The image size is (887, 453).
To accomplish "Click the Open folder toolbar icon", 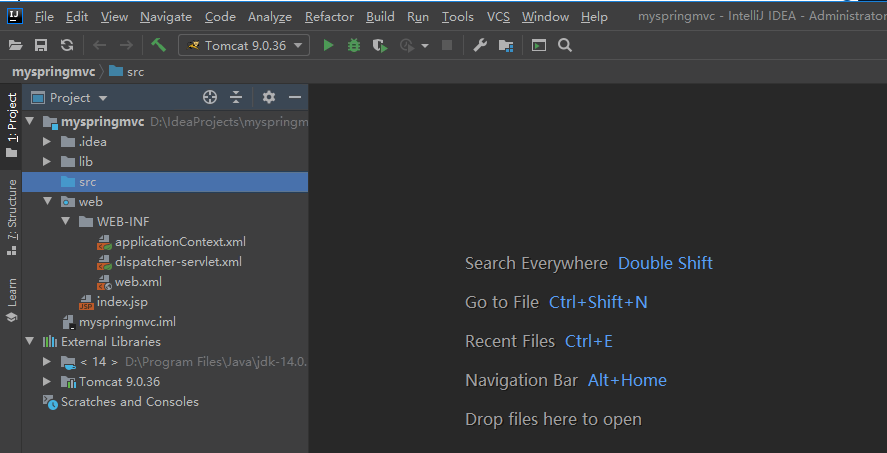I will pyautogui.click(x=15, y=45).
